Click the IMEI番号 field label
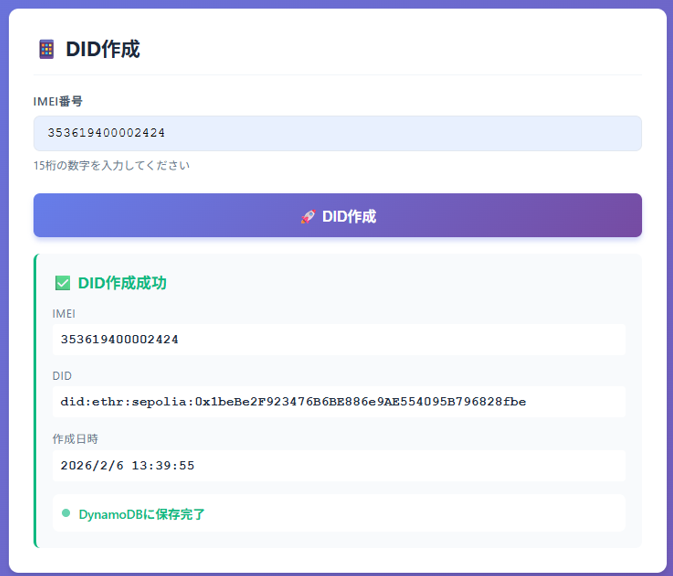The width and height of the screenshot is (673, 576). 58,101
